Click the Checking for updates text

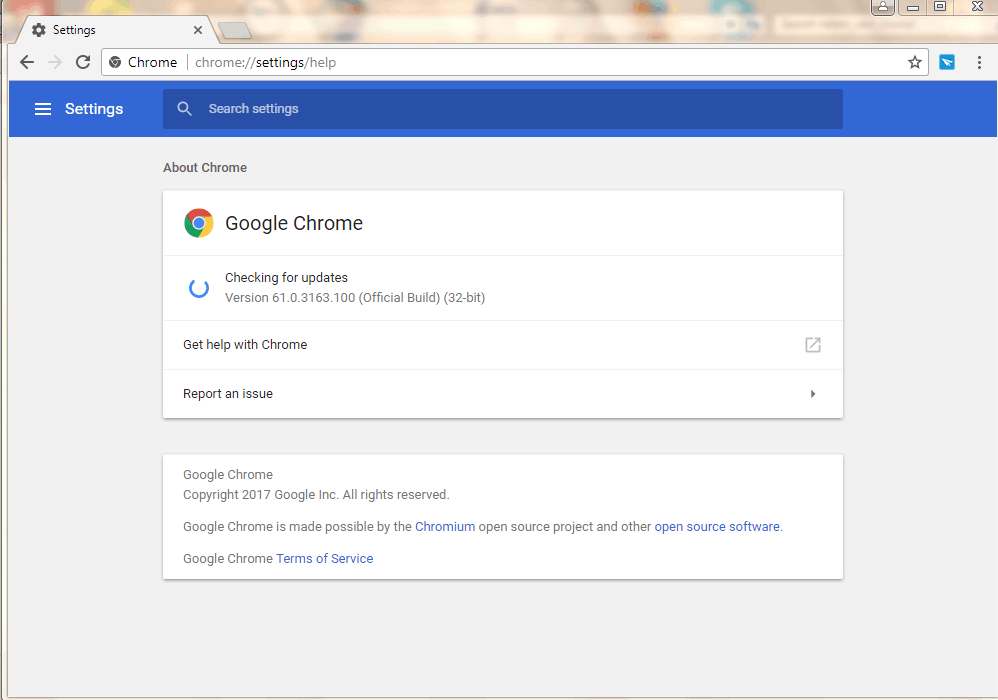point(286,277)
